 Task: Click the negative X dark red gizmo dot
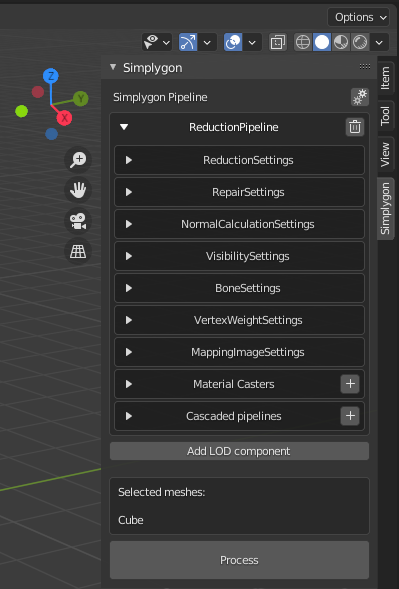click(38, 92)
